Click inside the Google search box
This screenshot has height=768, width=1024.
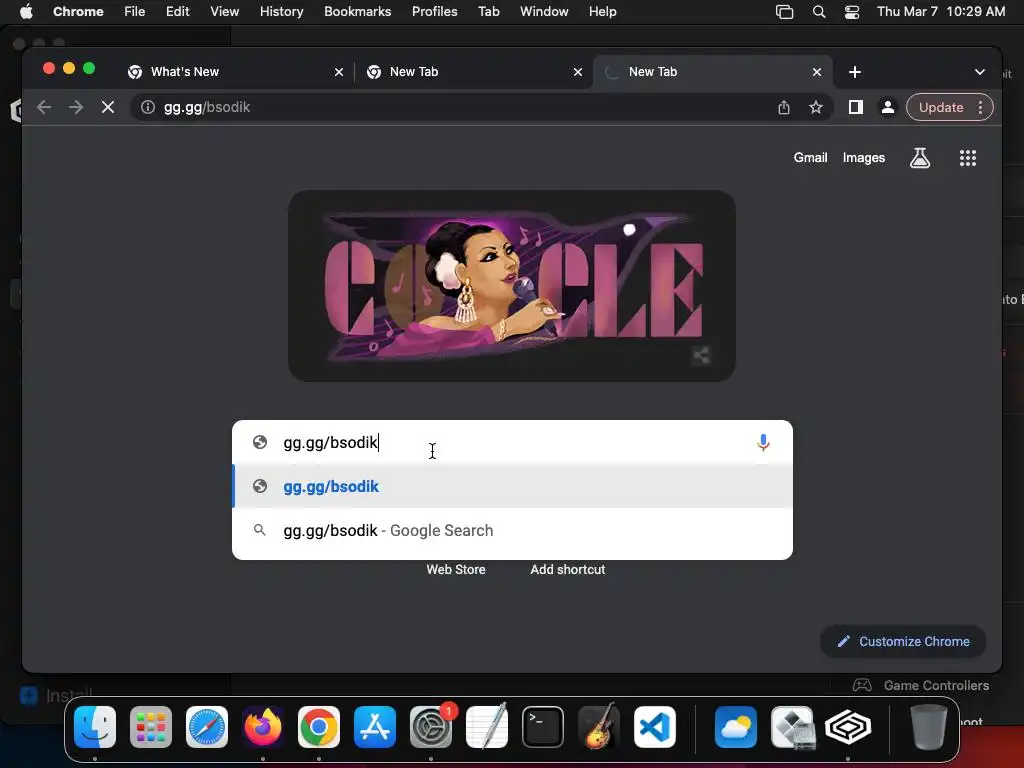tap(513, 442)
